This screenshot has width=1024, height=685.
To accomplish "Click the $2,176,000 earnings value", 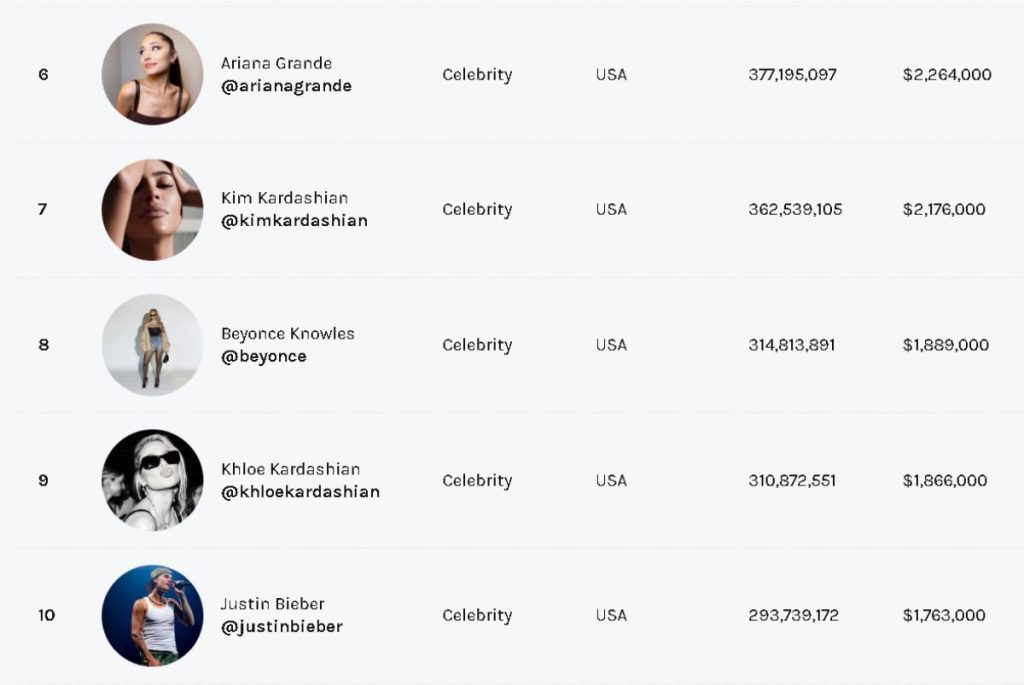I will (944, 209).
